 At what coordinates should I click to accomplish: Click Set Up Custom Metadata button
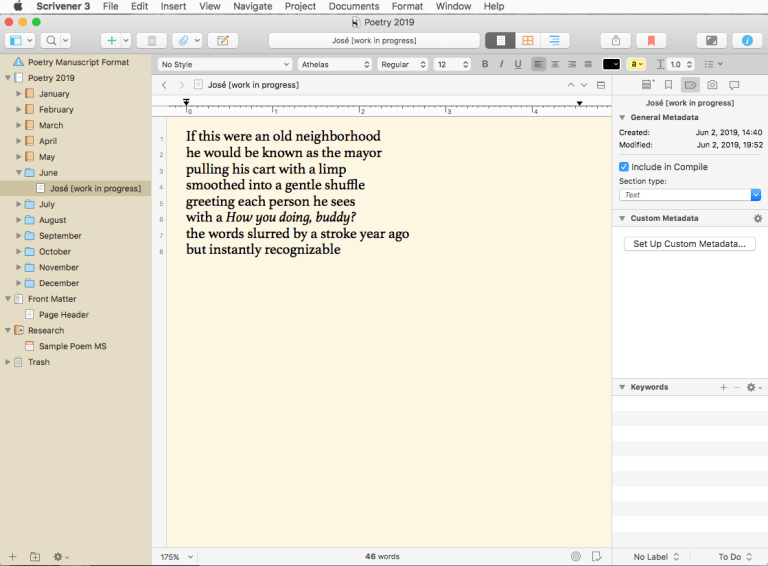tap(689, 244)
